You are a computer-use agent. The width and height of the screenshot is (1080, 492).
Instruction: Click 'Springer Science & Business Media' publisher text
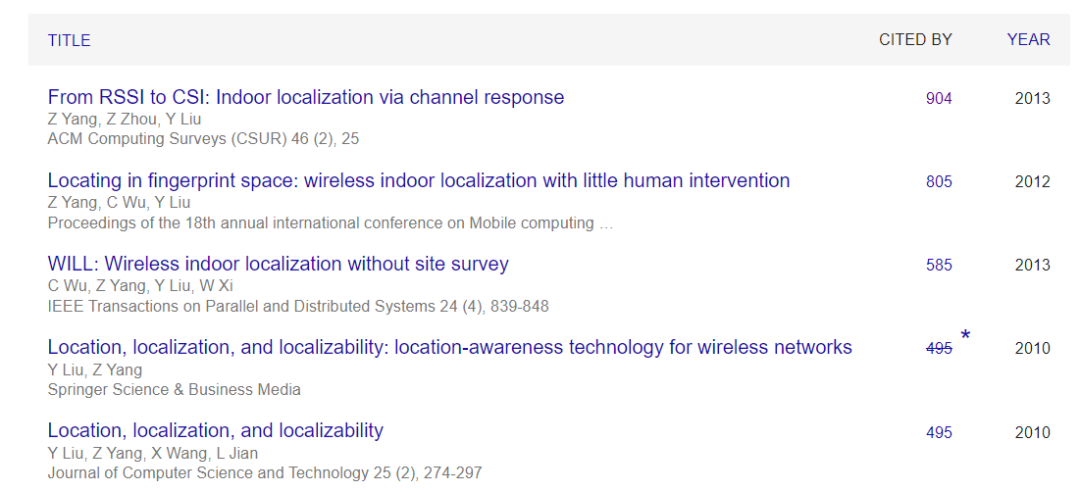point(174,389)
